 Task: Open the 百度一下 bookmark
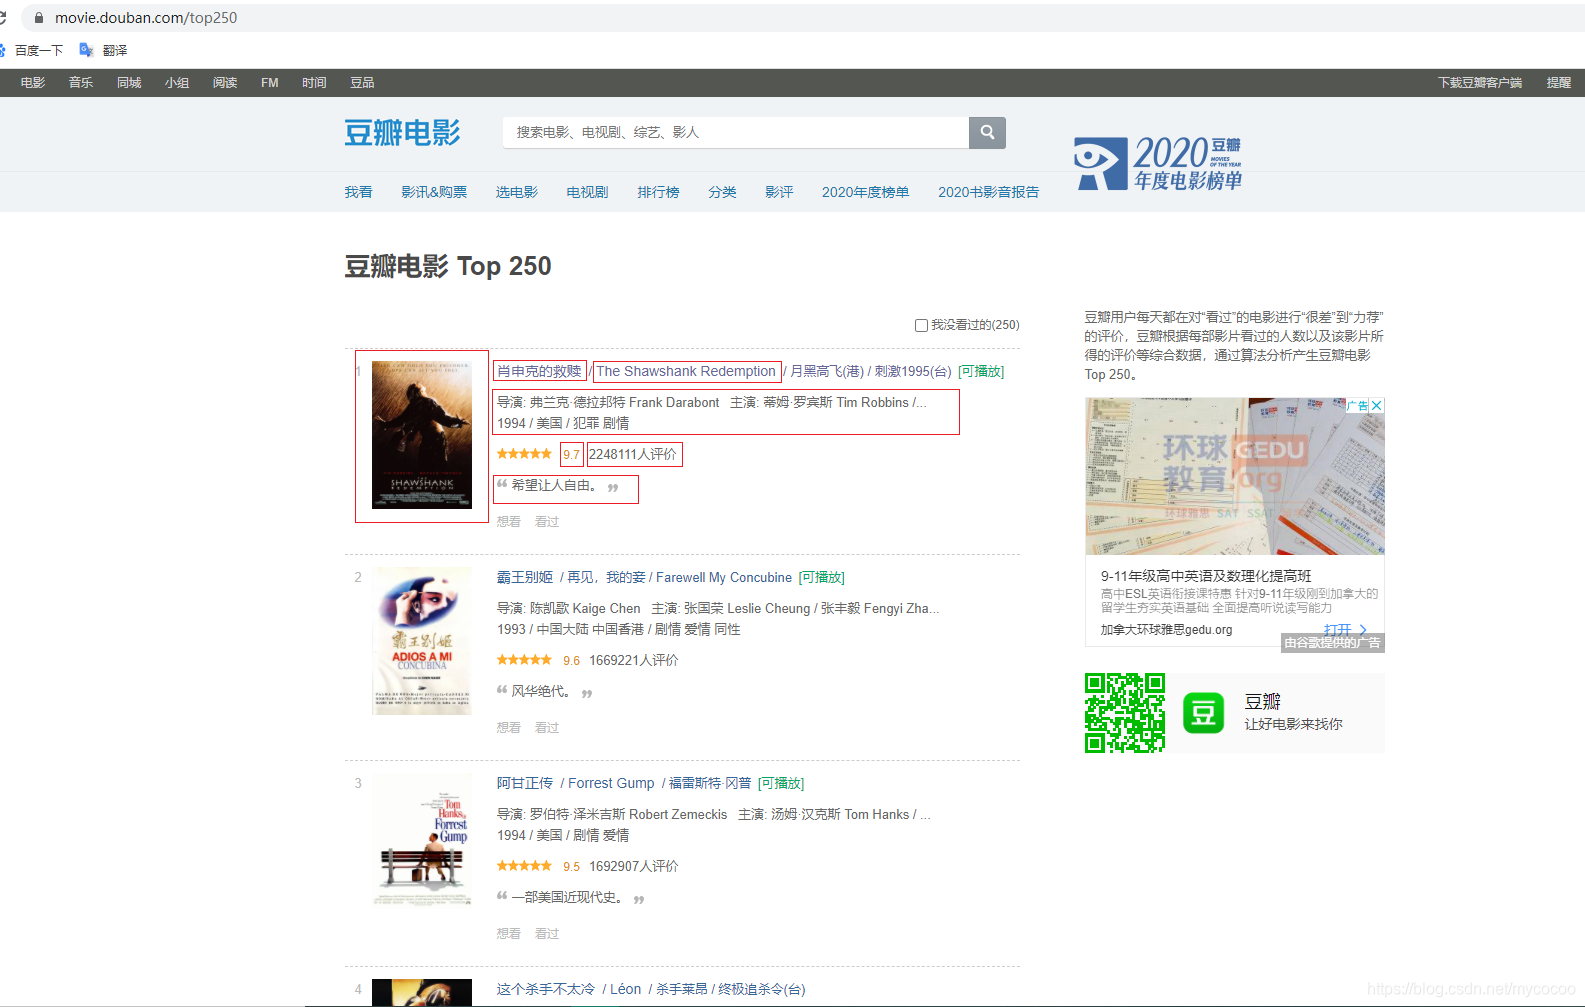[32, 50]
